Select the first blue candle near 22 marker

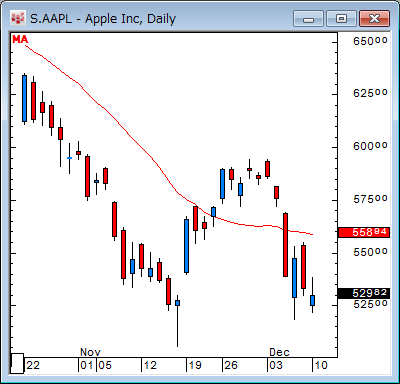(x=24, y=99)
